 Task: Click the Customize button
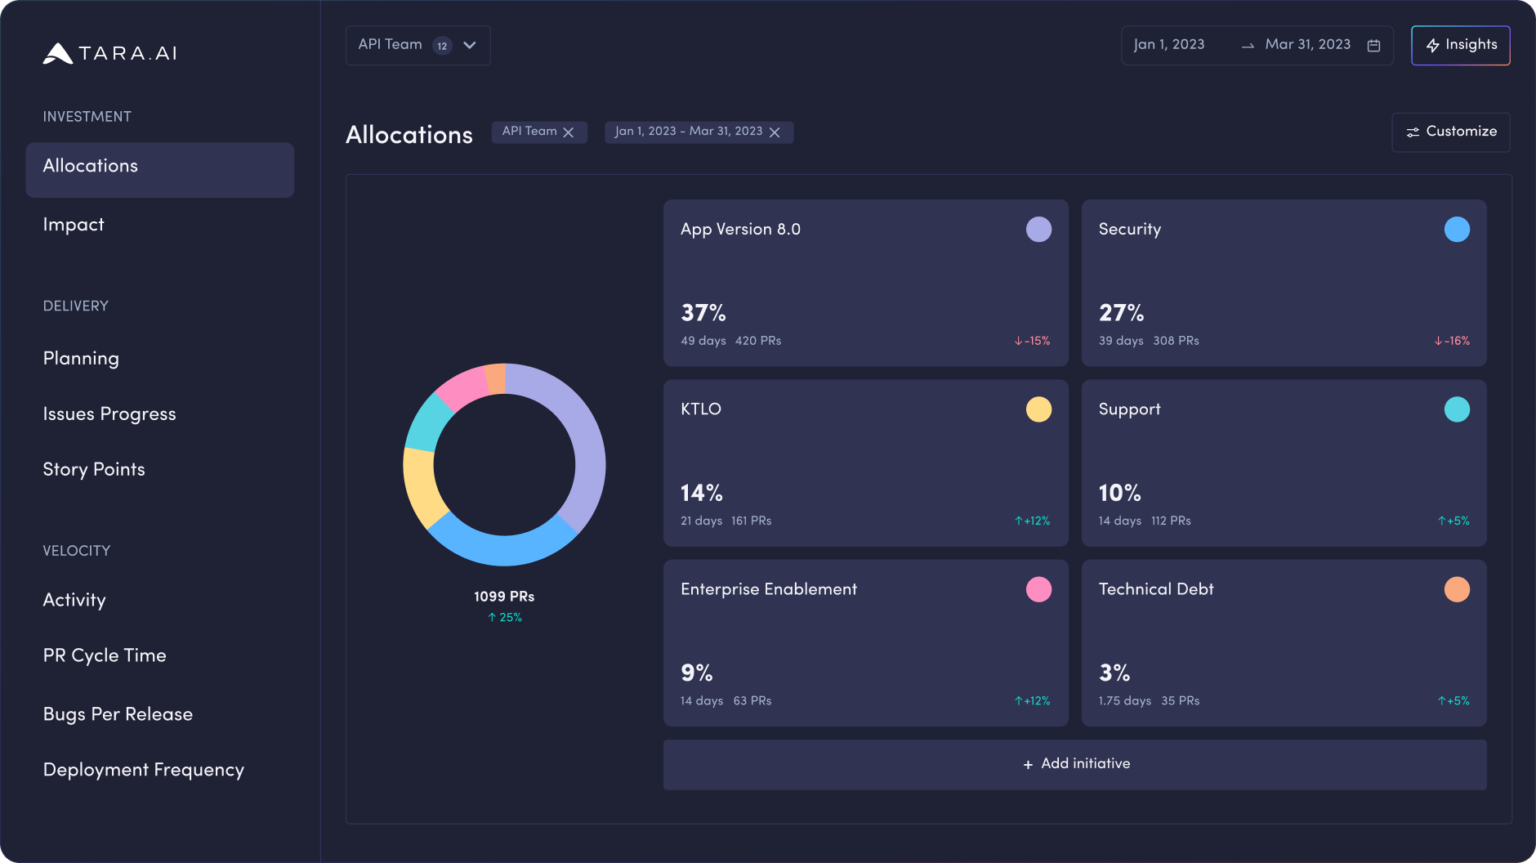pos(1451,131)
